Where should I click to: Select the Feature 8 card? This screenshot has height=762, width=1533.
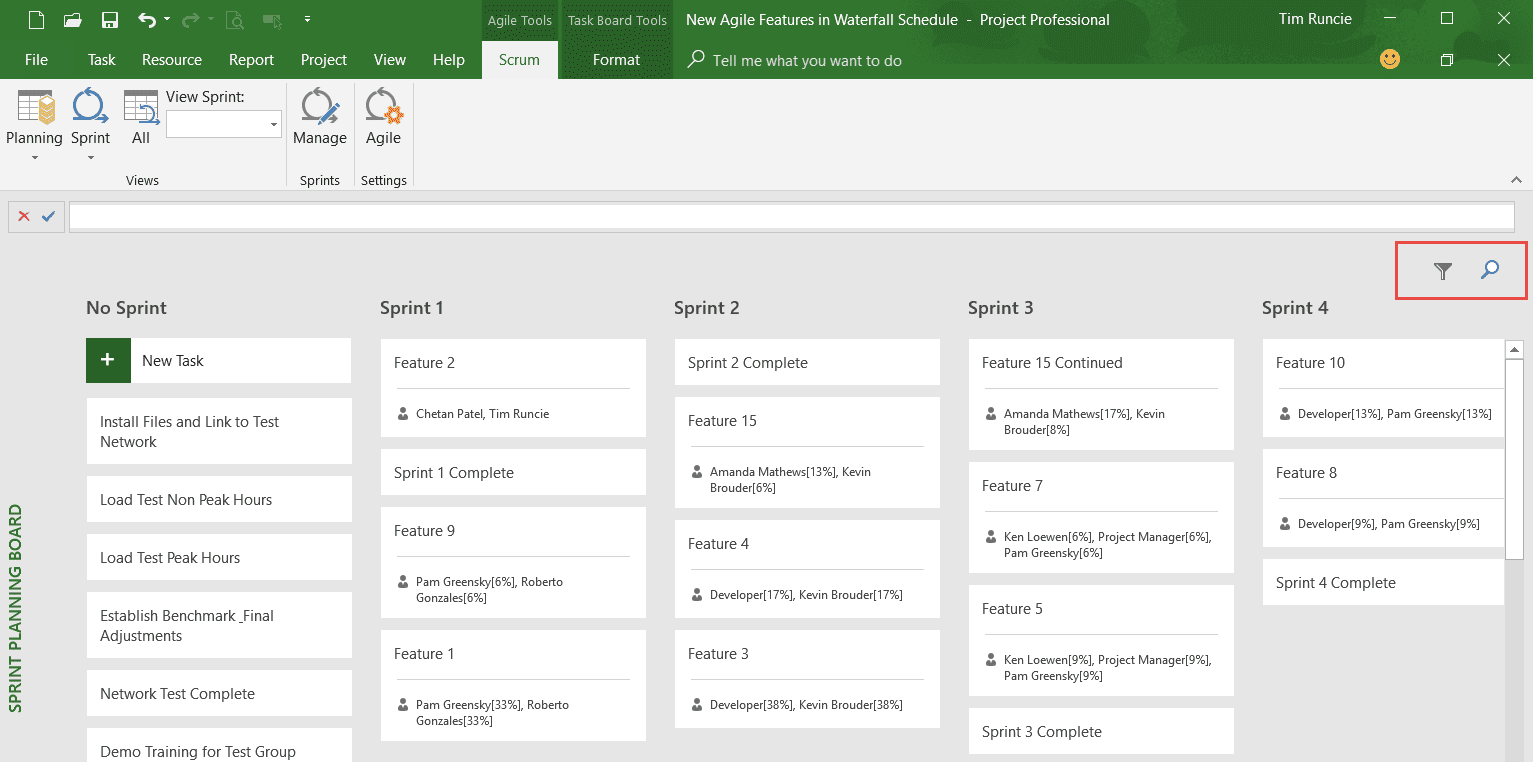click(1383, 498)
